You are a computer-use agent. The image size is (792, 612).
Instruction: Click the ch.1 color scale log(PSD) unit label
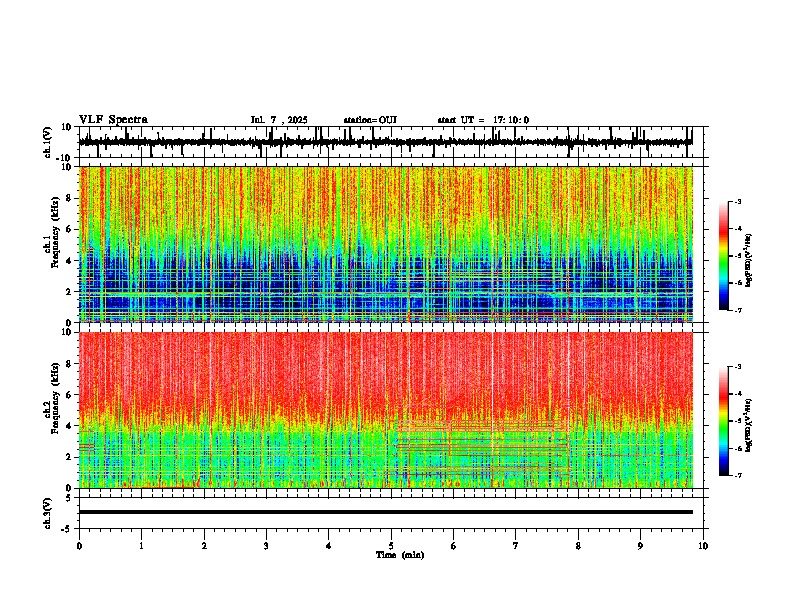click(x=749, y=261)
